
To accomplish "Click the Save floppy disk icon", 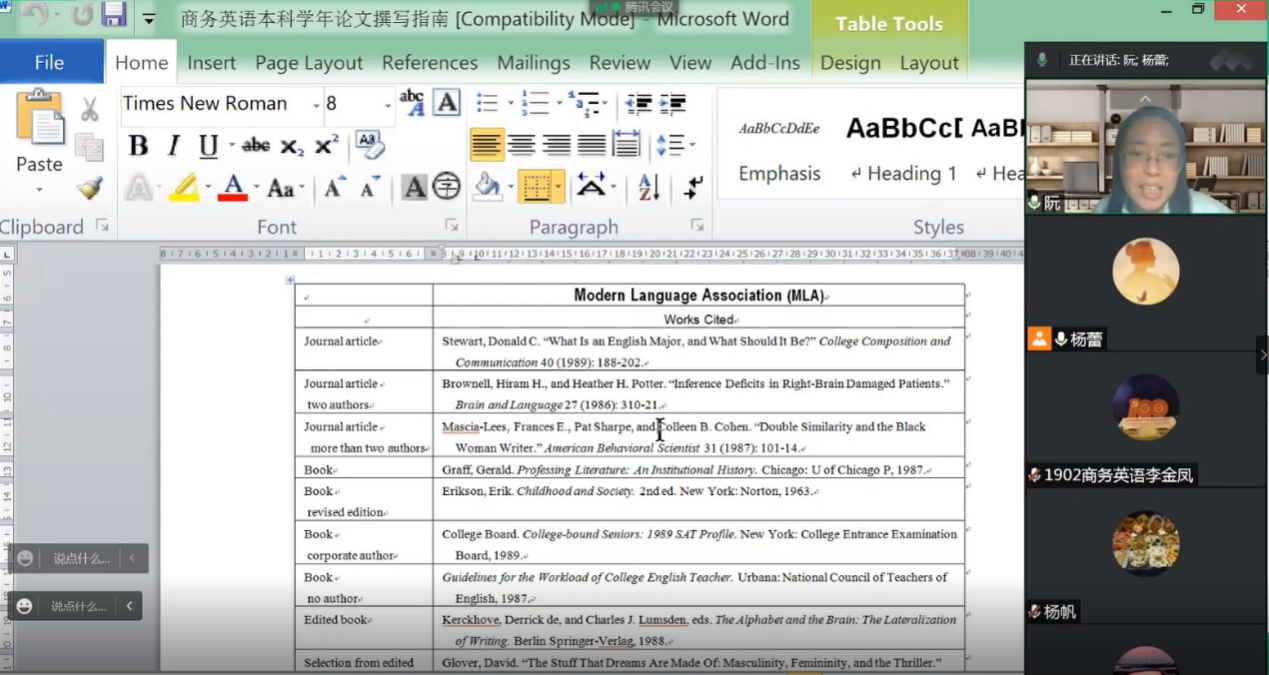I will (x=114, y=15).
